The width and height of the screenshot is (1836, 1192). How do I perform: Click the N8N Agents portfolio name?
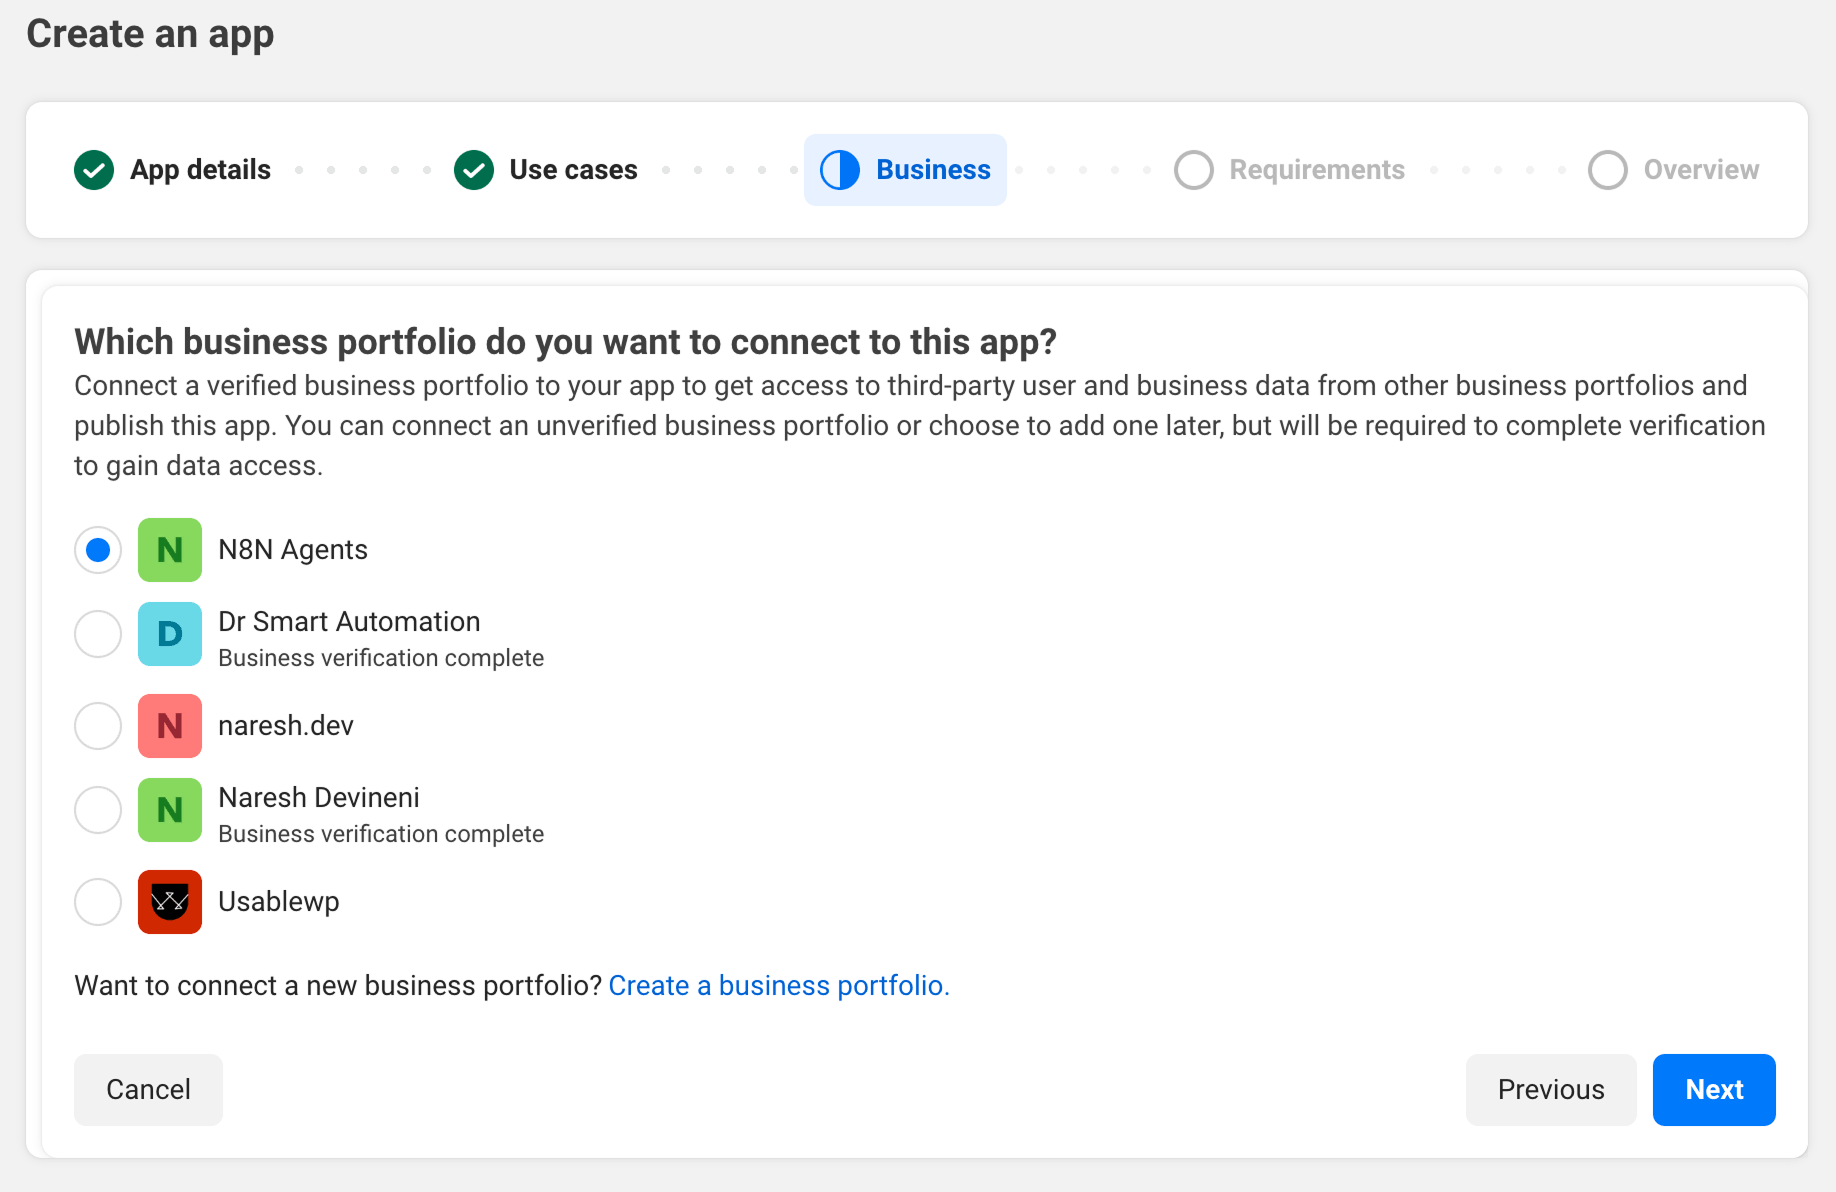pos(293,550)
